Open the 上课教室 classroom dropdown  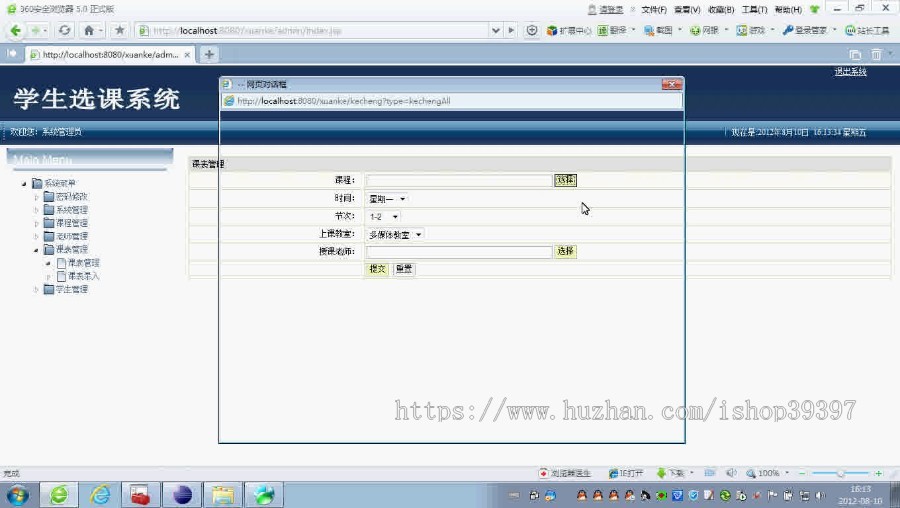(x=395, y=234)
